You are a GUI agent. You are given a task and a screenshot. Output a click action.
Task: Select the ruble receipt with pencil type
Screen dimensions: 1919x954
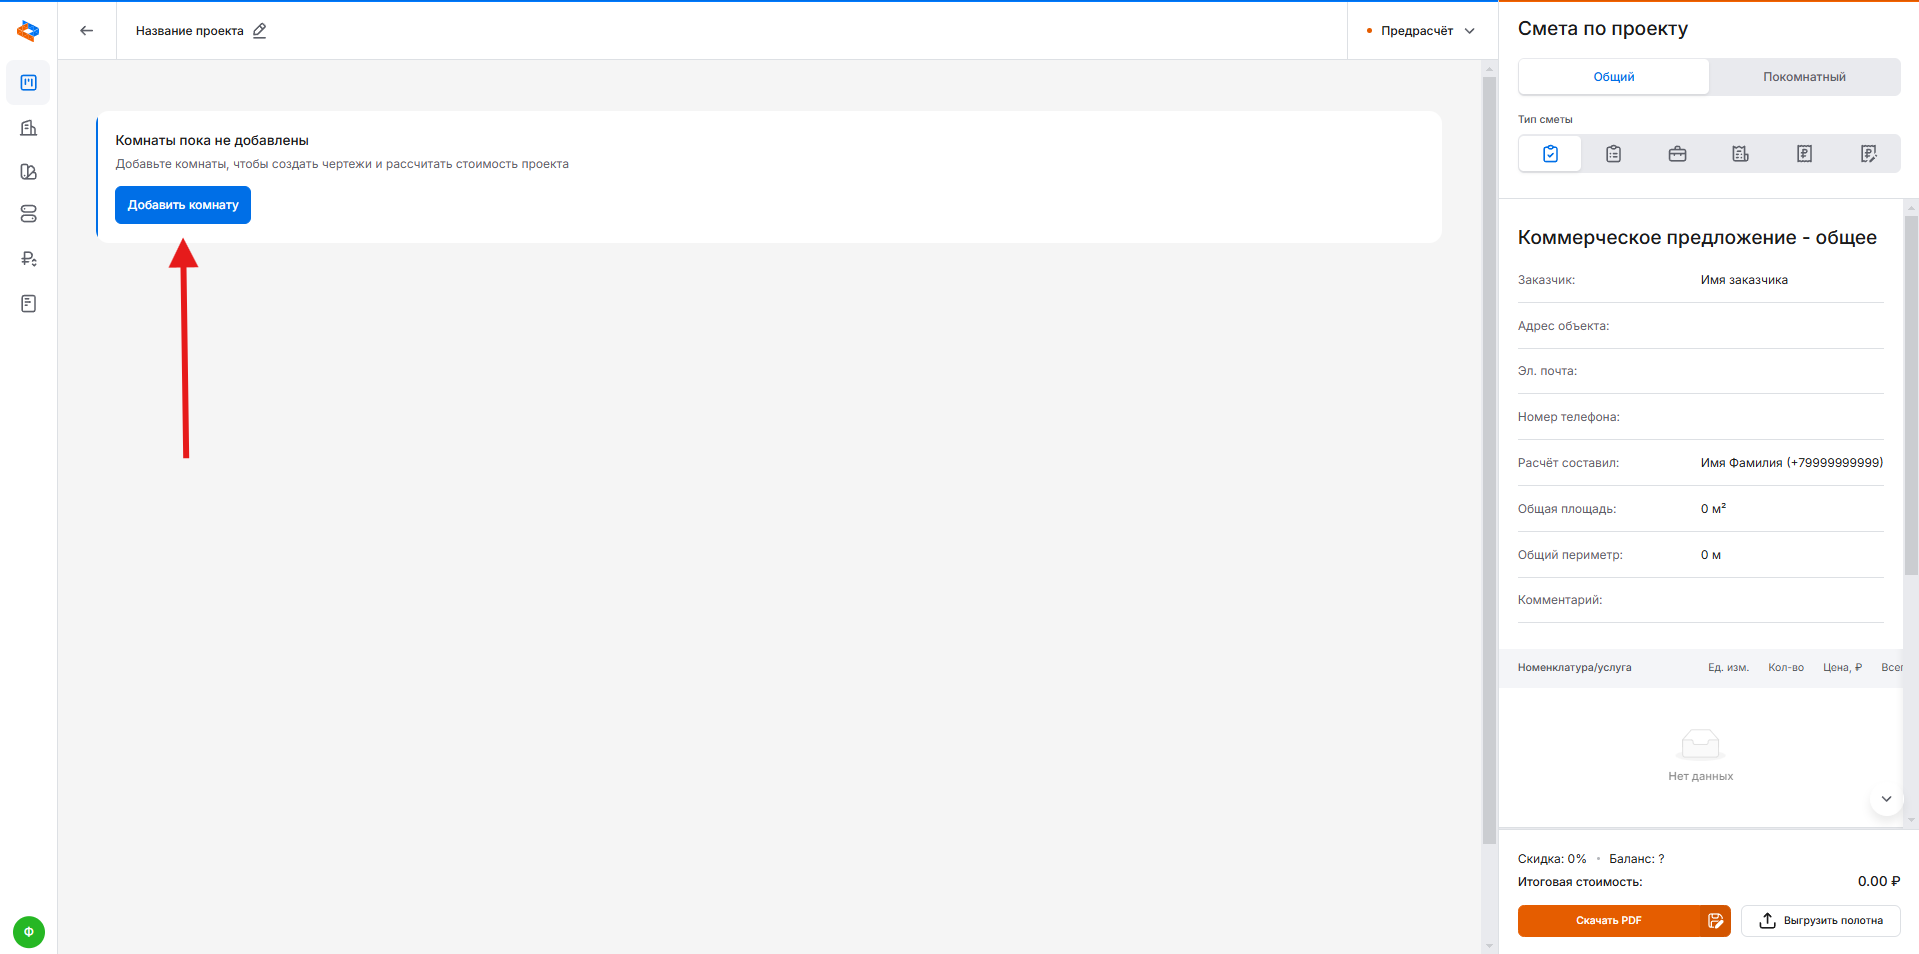coord(1868,154)
